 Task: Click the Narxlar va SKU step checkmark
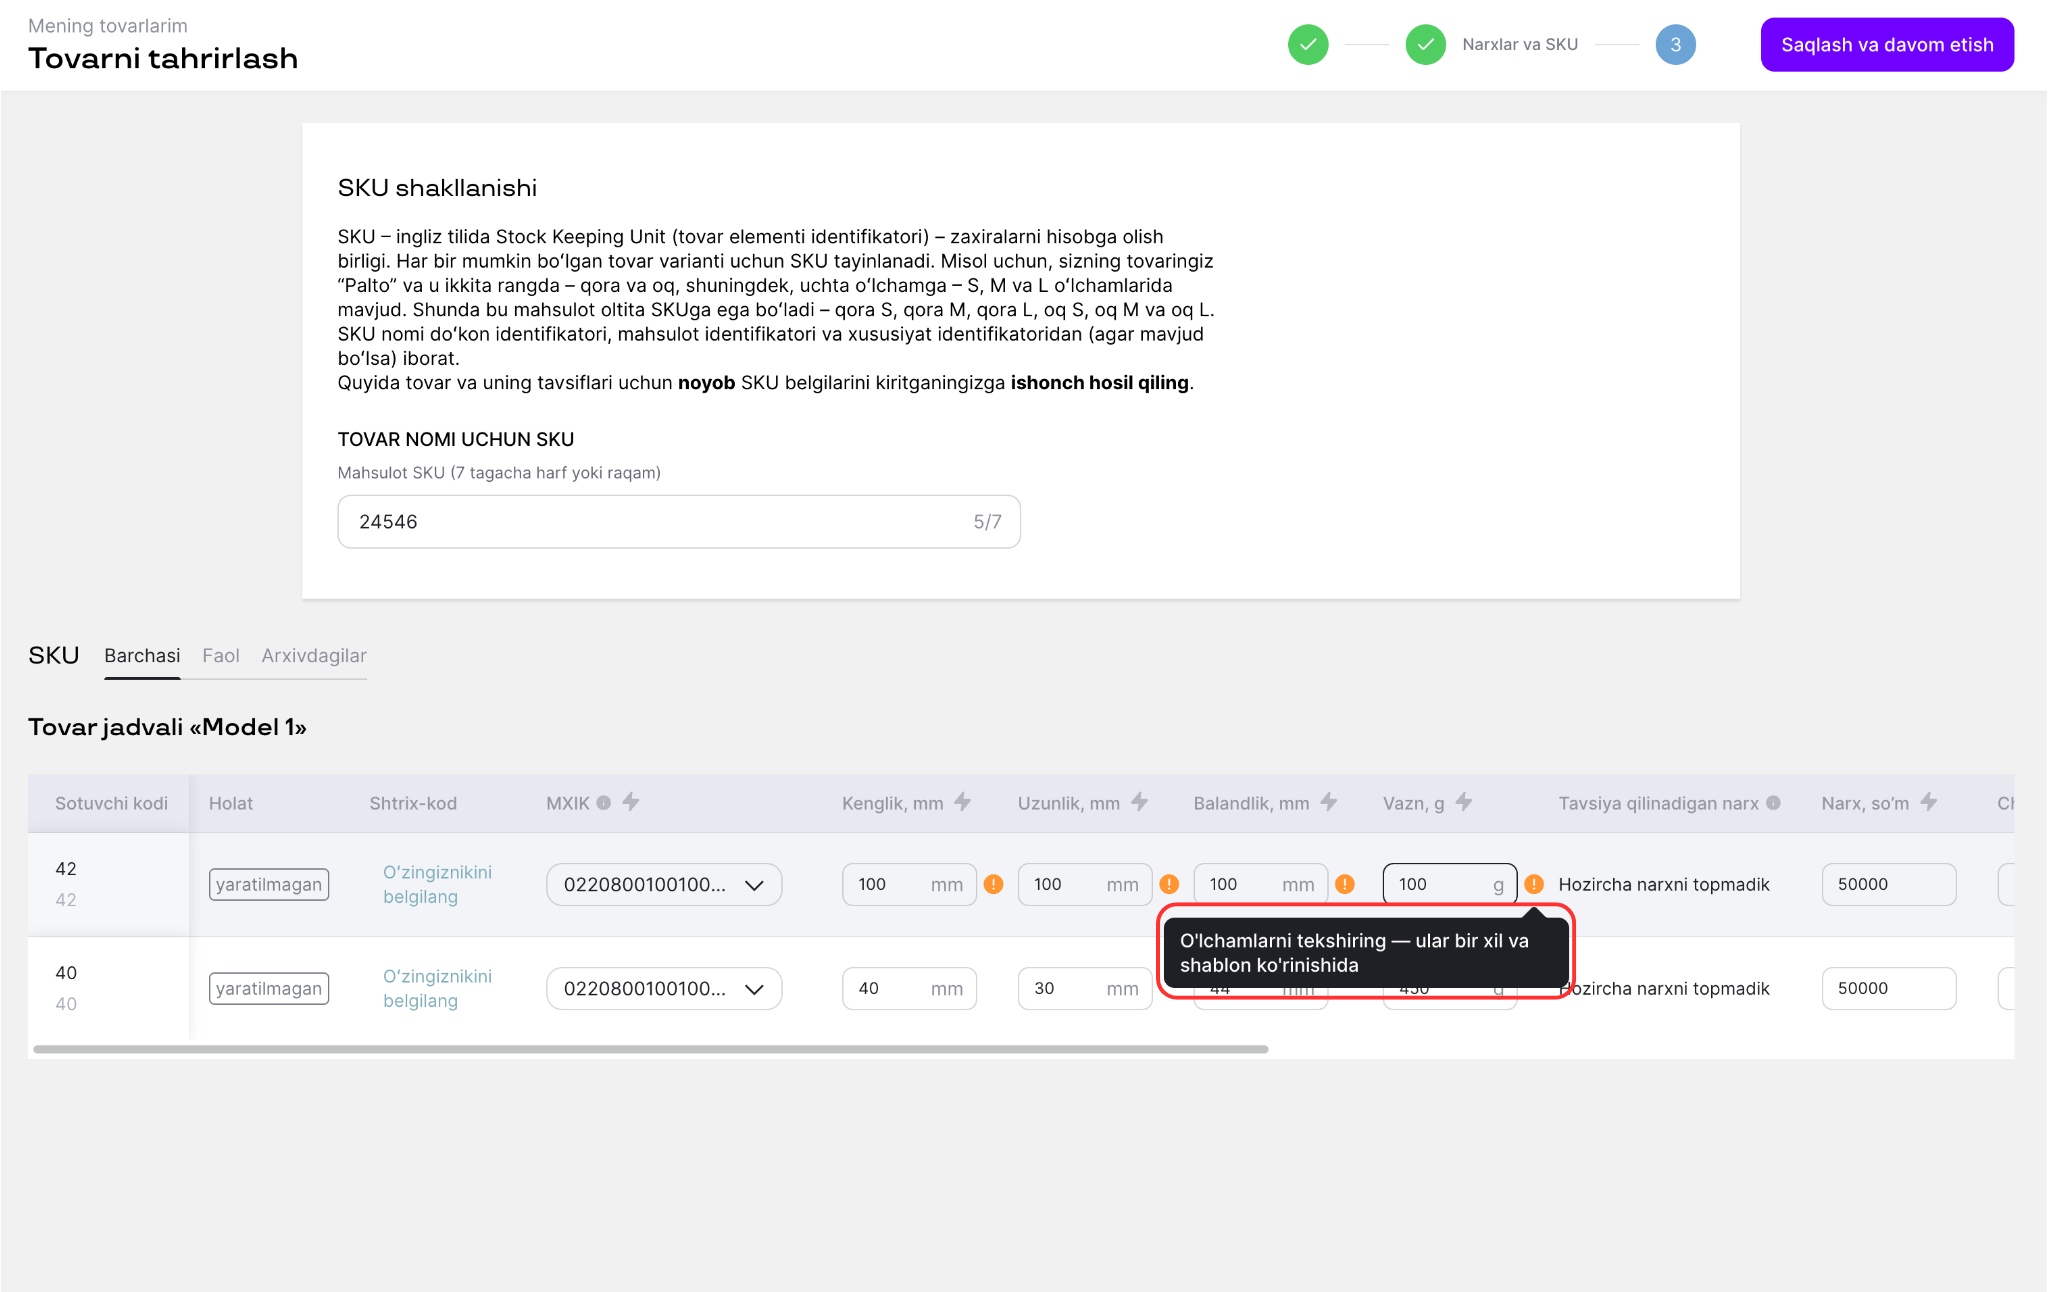pyautogui.click(x=1425, y=44)
